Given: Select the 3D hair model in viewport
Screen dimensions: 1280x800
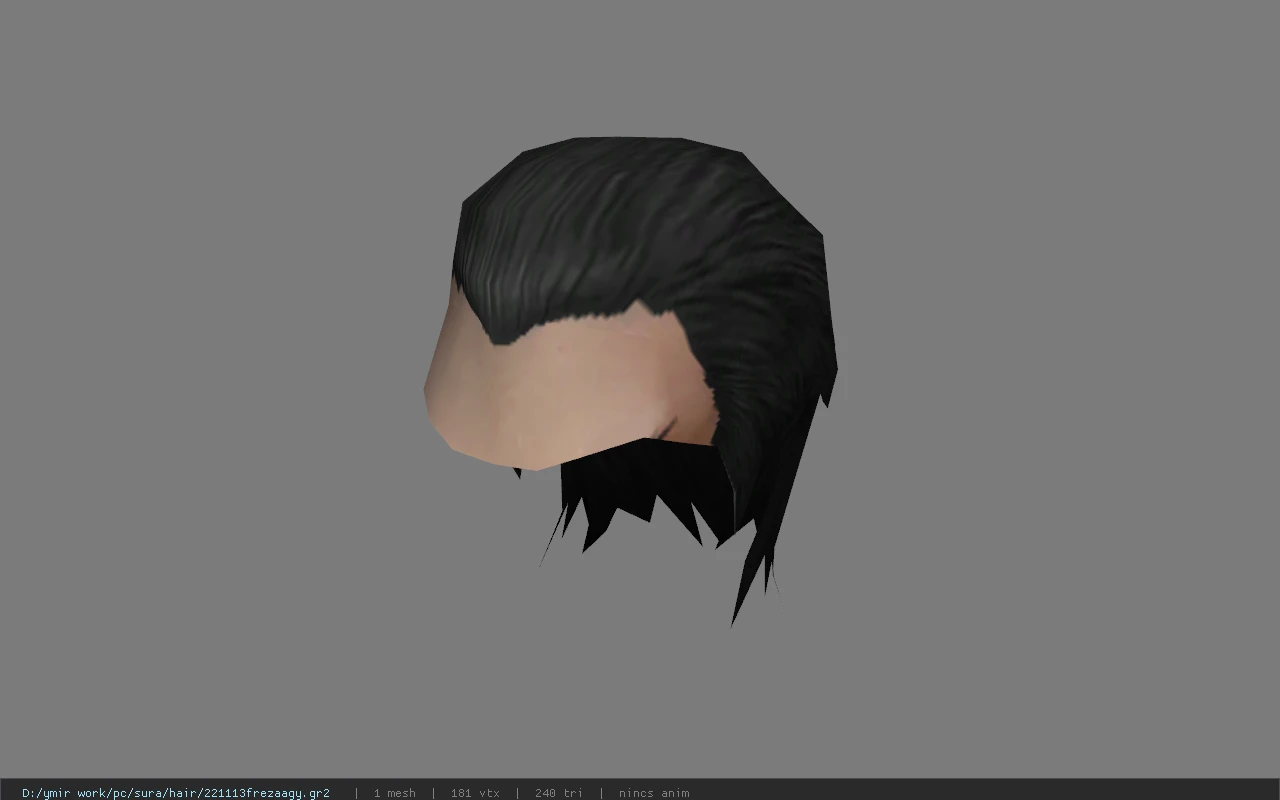Looking at the screenshot, I should pos(631,380).
